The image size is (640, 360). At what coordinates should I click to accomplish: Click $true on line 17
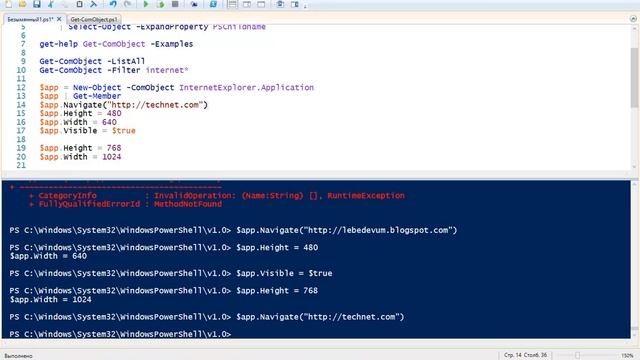pyautogui.click(x=124, y=131)
